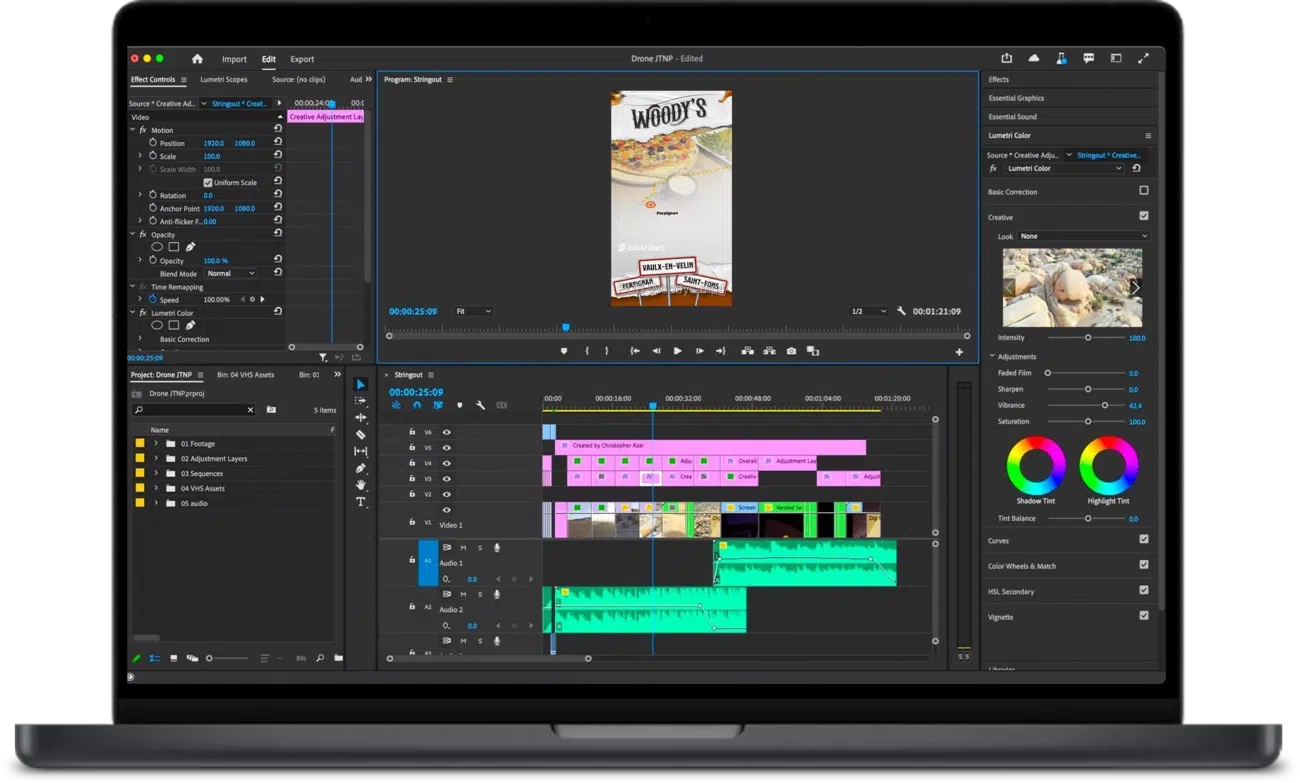This screenshot has width=1300, height=783.
Task: Mute the Audio 1 track
Action: tap(463, 548)
